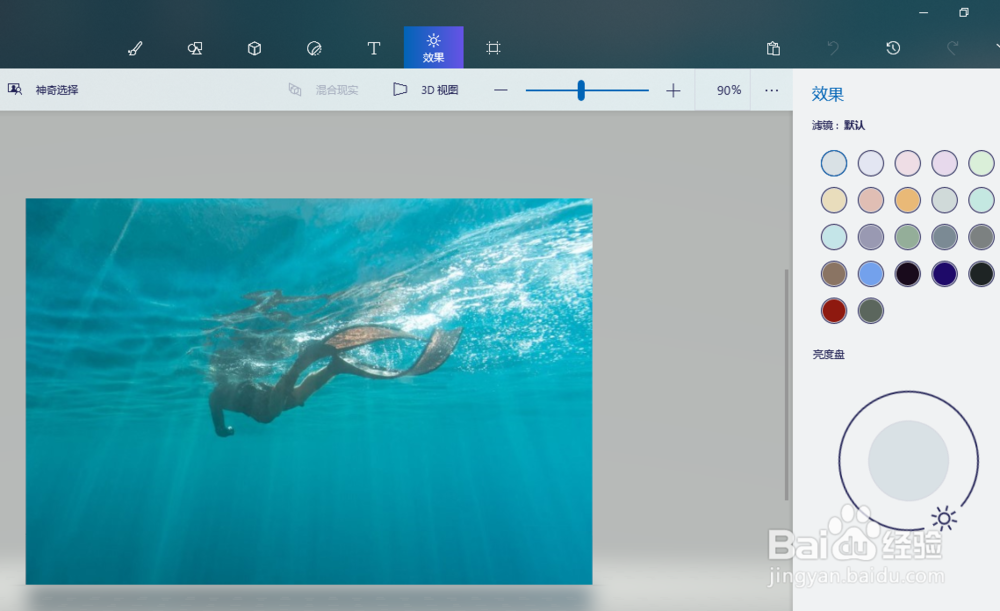Viewport: 1000px width, 611px height.
Task: Click the zoom slider handle
Action: pos(581,91)
